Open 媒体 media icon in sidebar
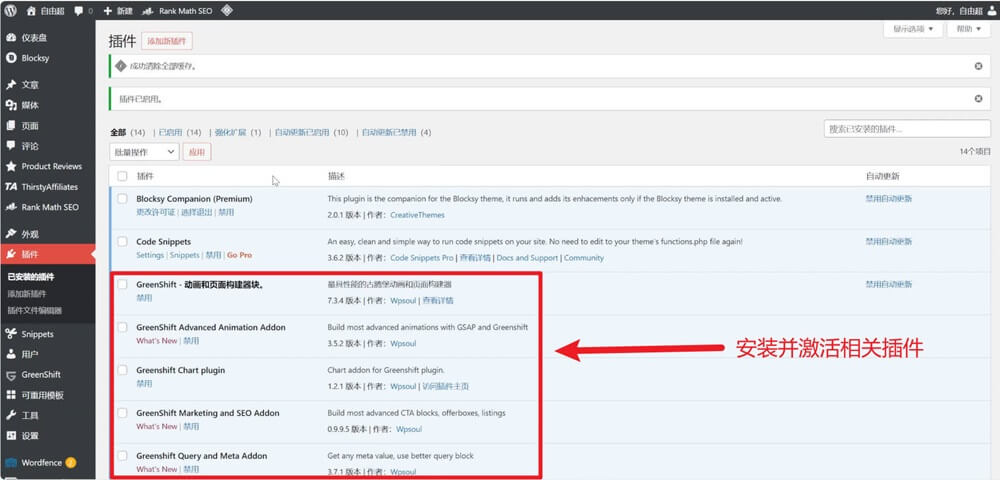1000x480 pixels. pos(11,105)
